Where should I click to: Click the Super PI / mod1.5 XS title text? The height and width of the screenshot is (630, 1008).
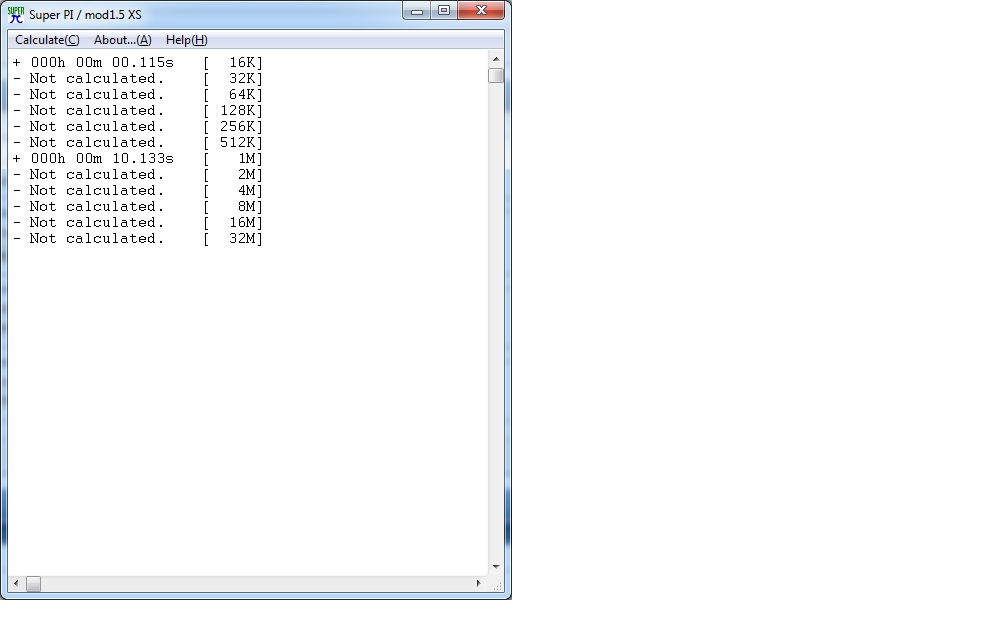click(85, 14)
